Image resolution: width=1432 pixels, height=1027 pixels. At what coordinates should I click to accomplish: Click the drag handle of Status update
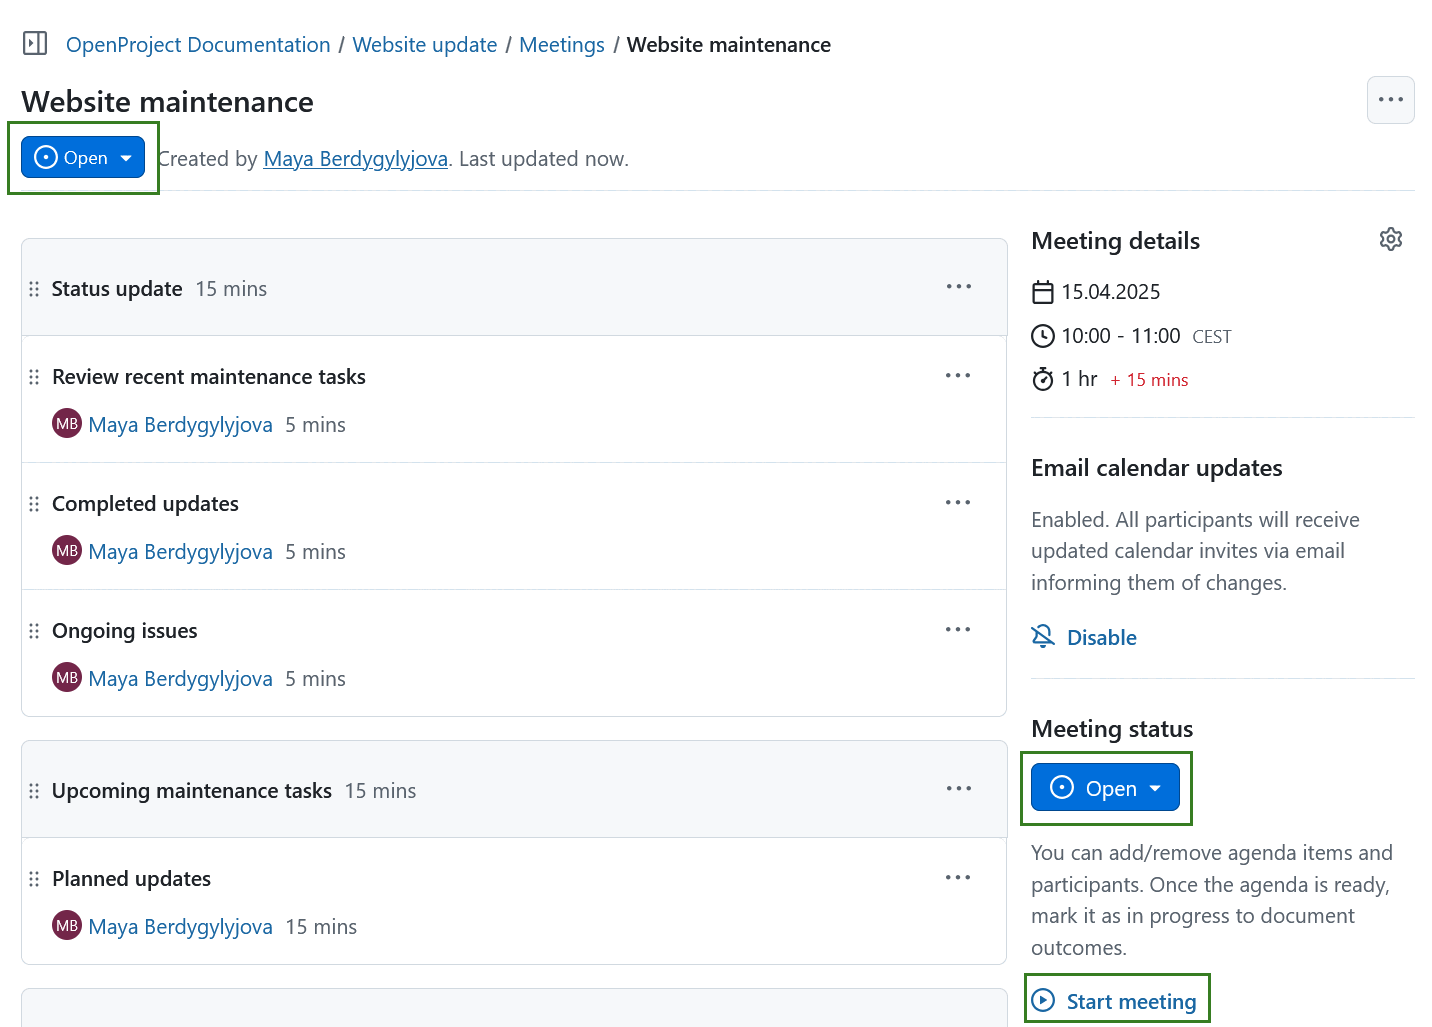[34, 288]
